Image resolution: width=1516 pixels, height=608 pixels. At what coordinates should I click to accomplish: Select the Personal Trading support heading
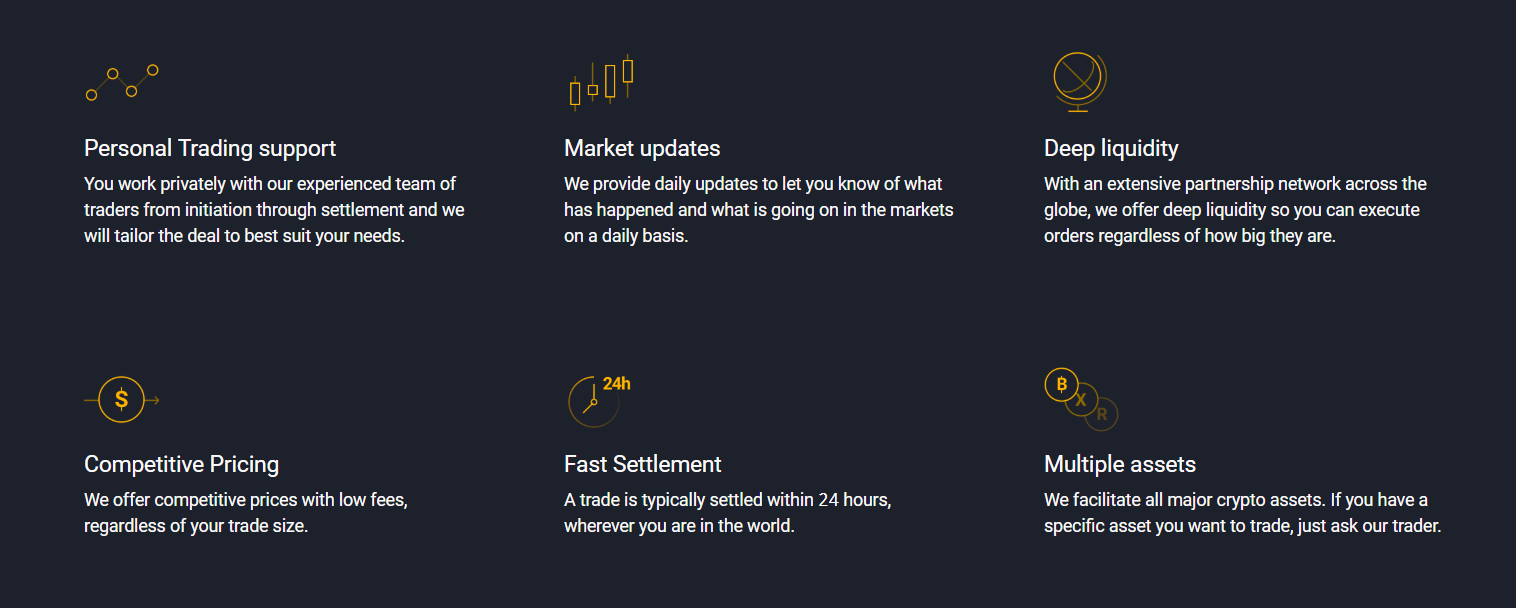point(210,148)
